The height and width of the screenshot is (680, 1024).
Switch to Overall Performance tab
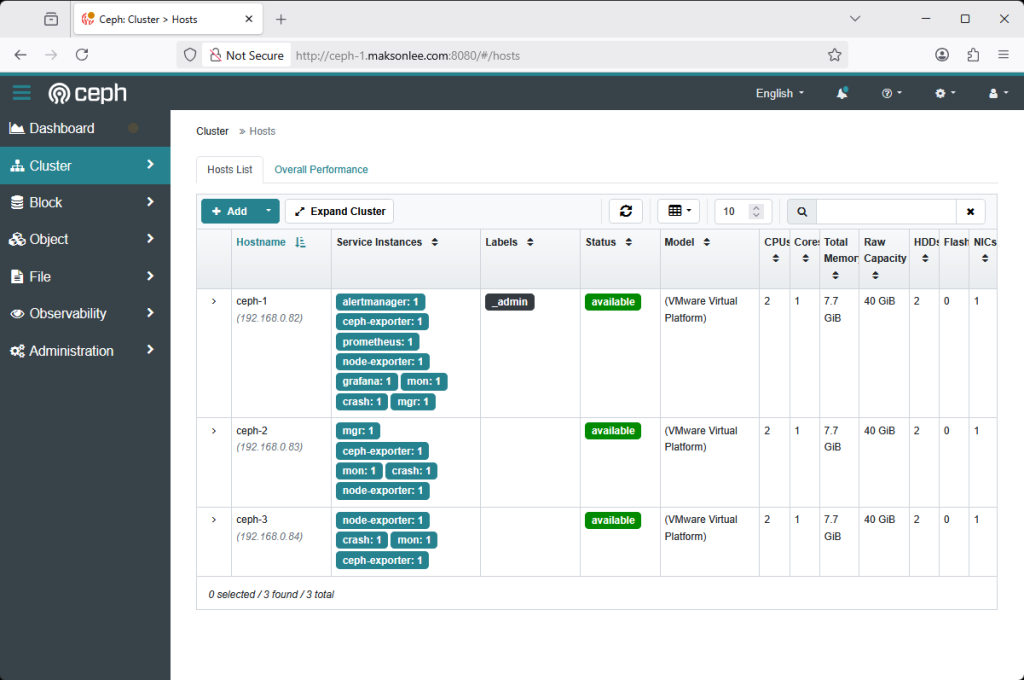(321, 169)
